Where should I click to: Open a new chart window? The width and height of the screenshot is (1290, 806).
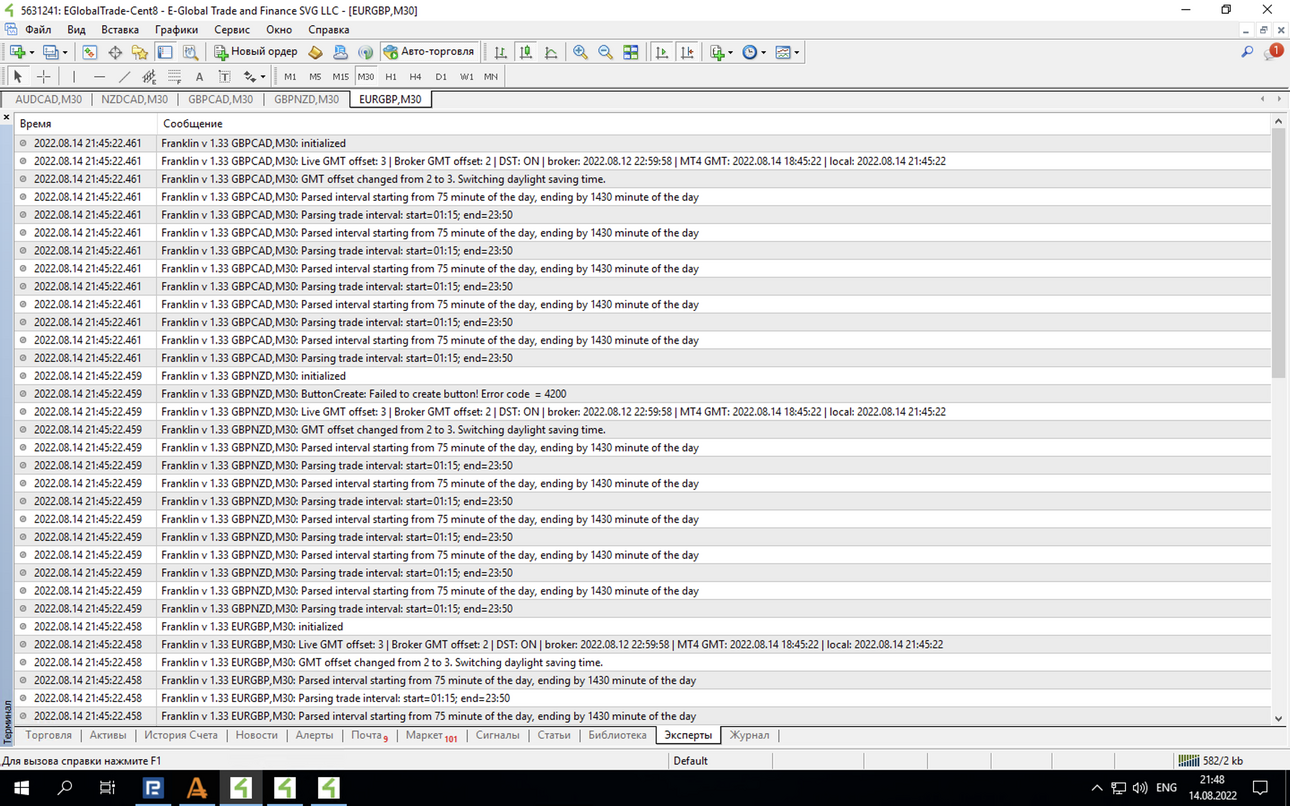point(17,52)
